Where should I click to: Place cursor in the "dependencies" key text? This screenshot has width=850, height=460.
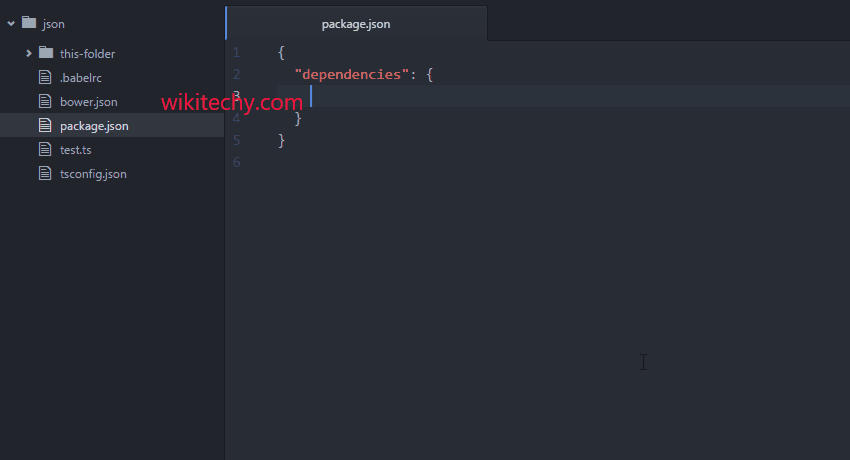pyautogui.click(x=350, y=74)
